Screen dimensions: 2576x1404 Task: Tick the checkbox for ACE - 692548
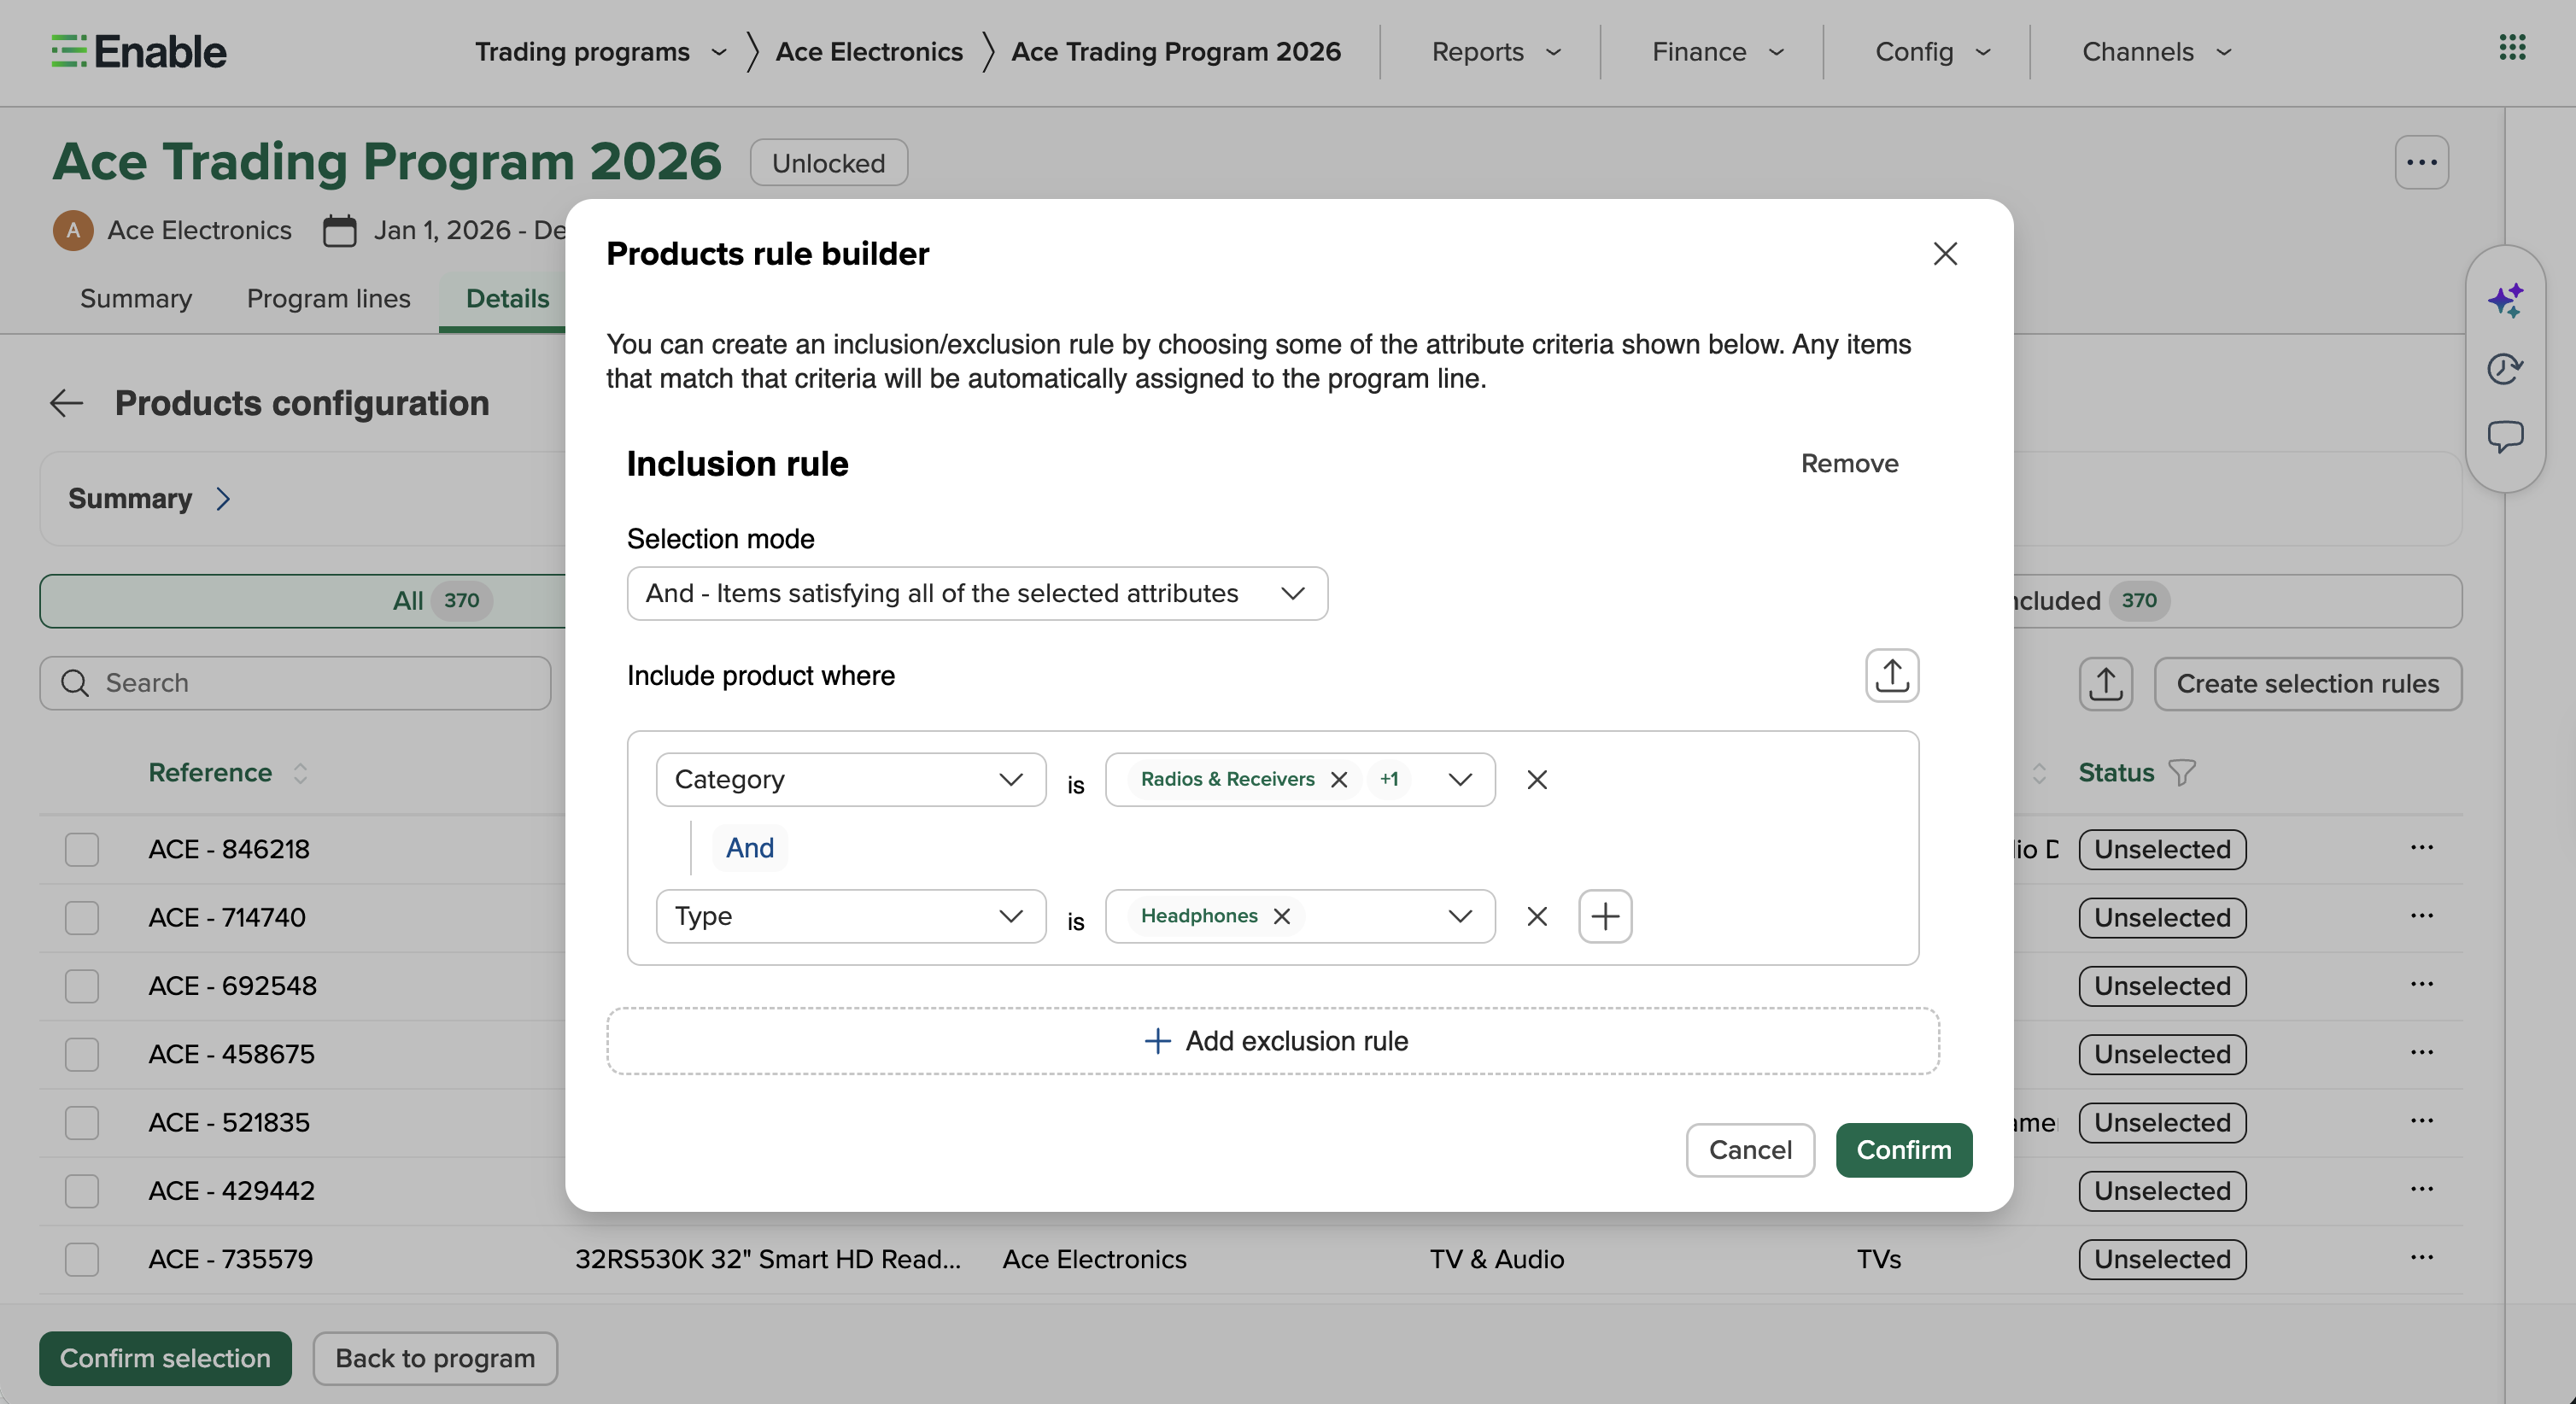82,986
